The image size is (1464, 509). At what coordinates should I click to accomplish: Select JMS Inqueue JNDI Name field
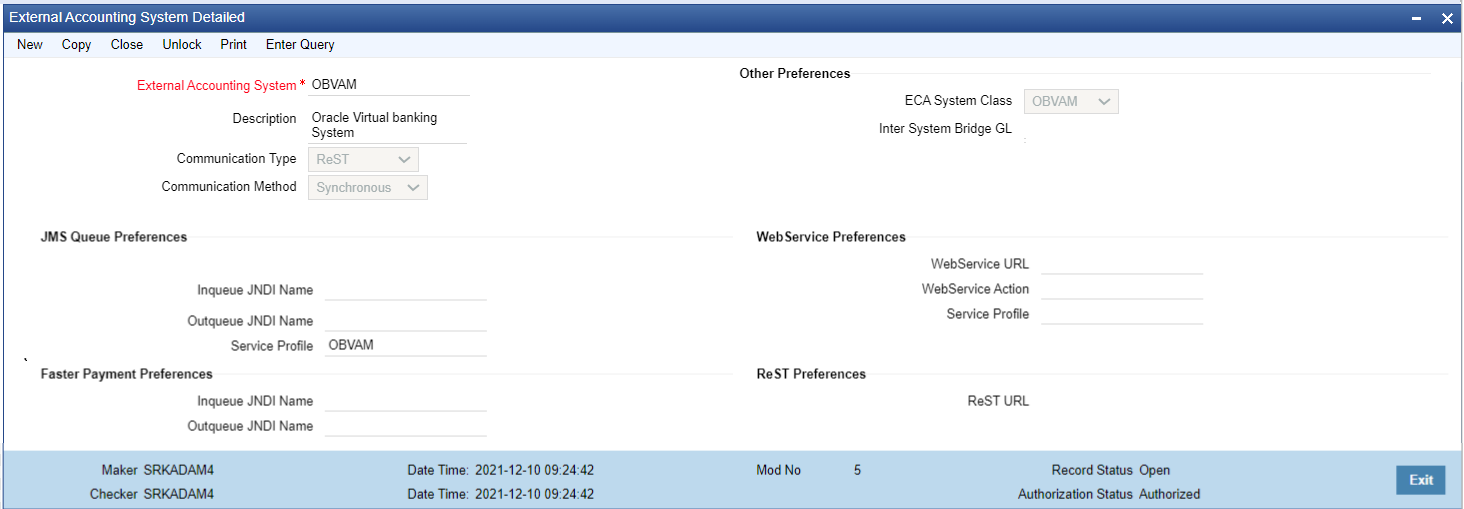coord(405,290)
